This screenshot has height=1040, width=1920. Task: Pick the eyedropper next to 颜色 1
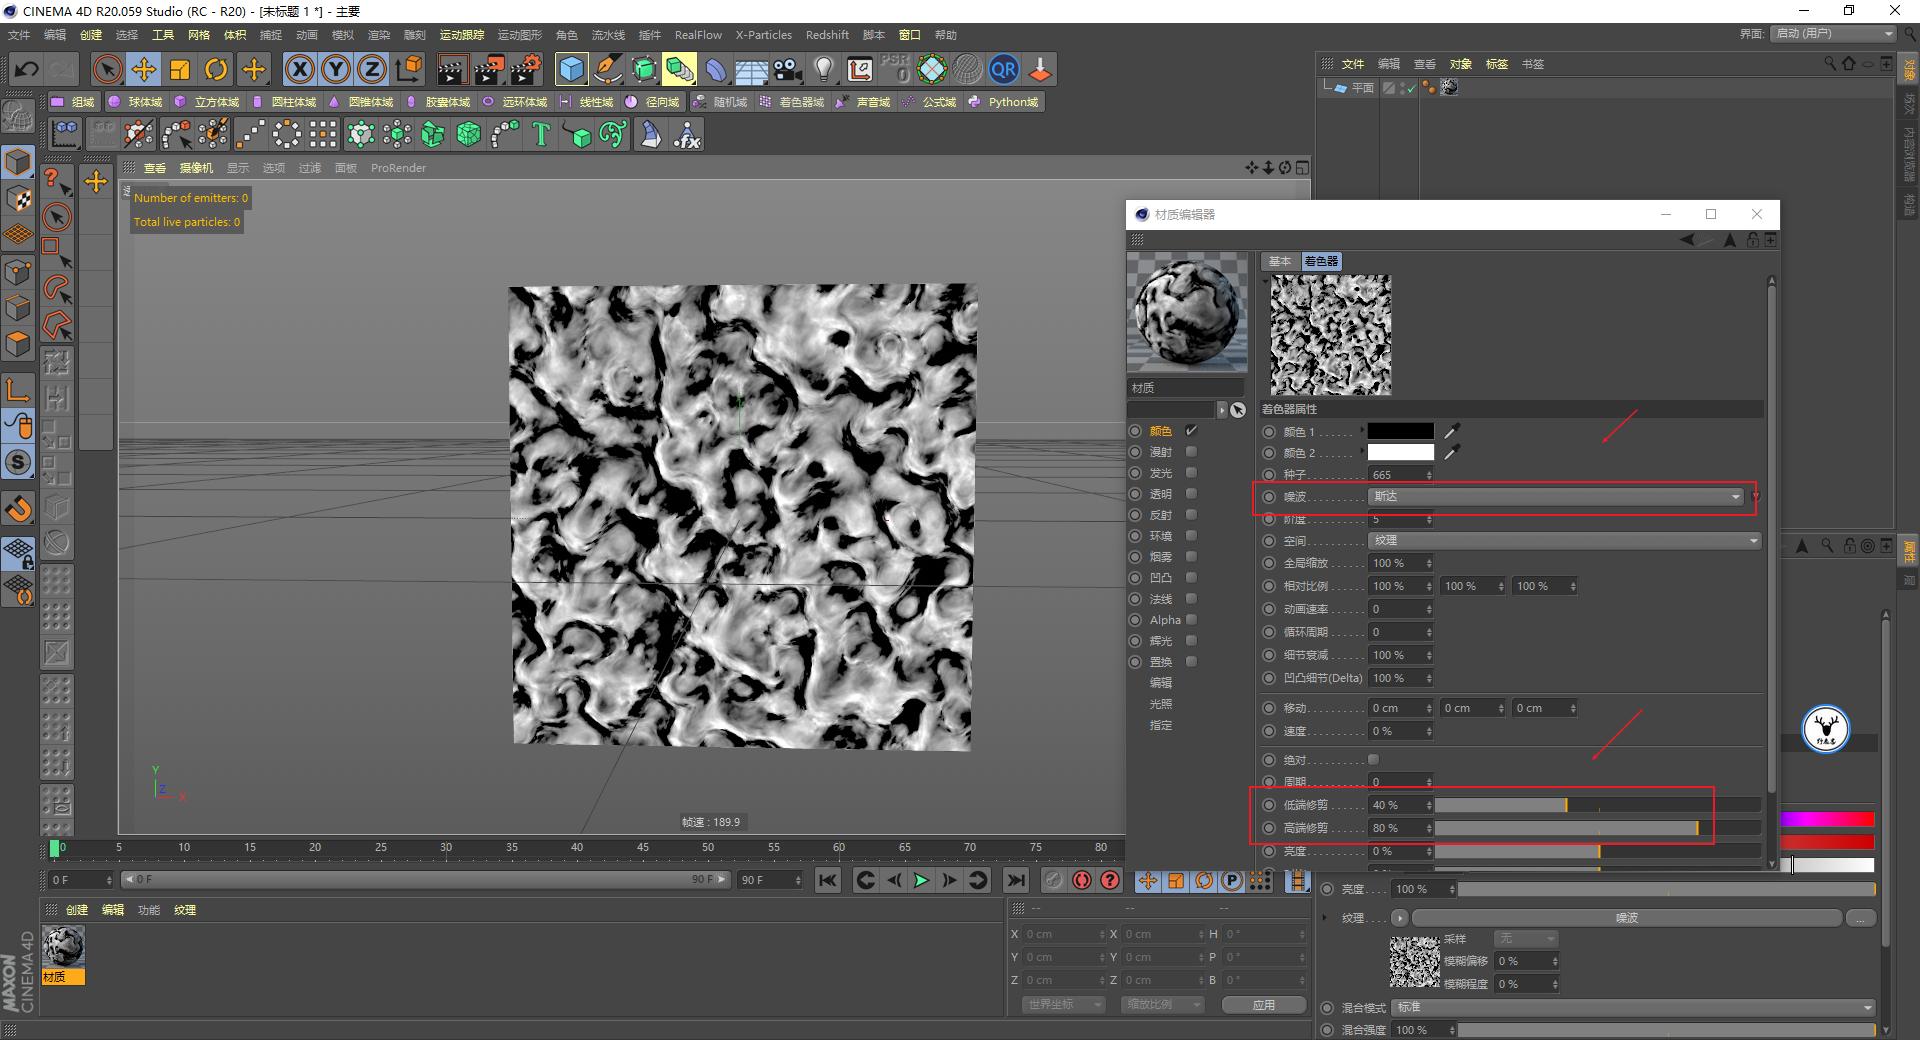point(1452,431)
